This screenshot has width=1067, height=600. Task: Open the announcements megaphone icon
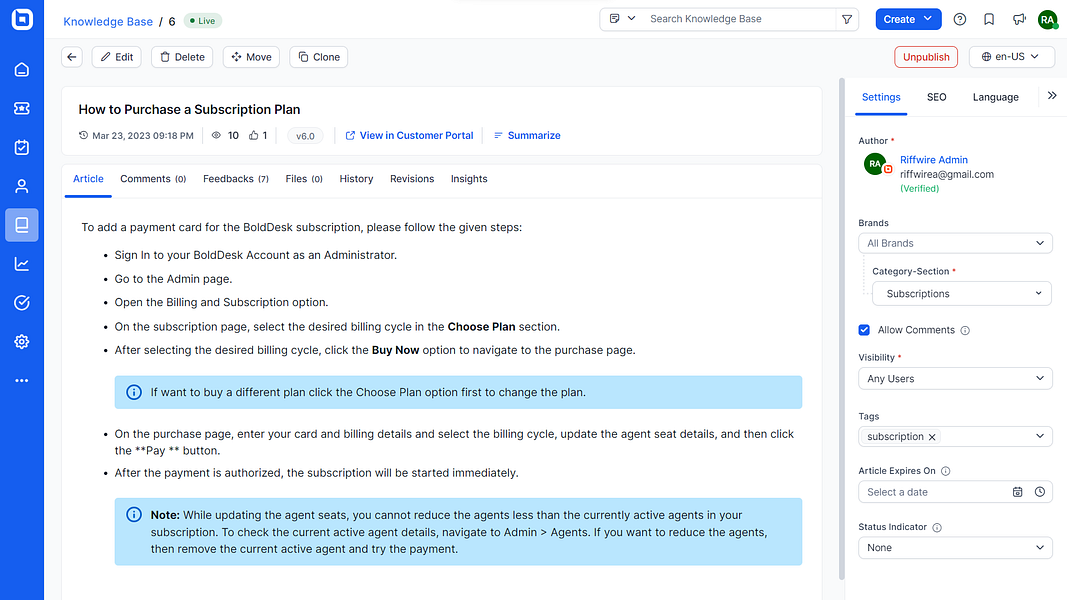[1019, 19]
